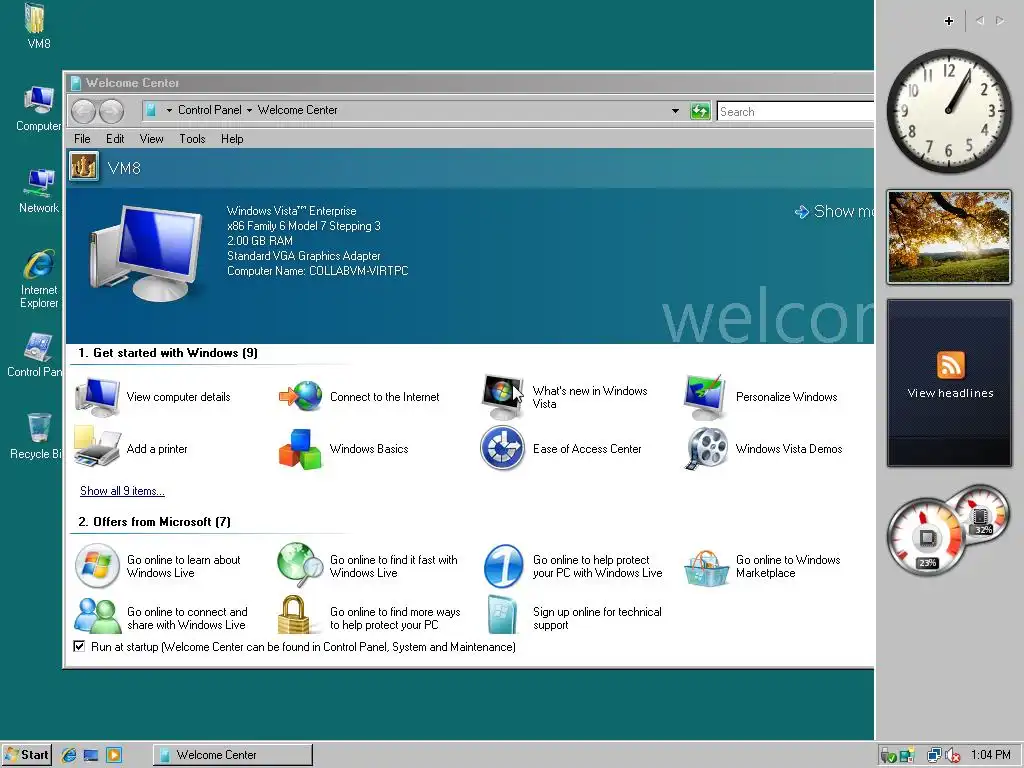
Task: Click the VM8 user account picture
Action: 84,167
